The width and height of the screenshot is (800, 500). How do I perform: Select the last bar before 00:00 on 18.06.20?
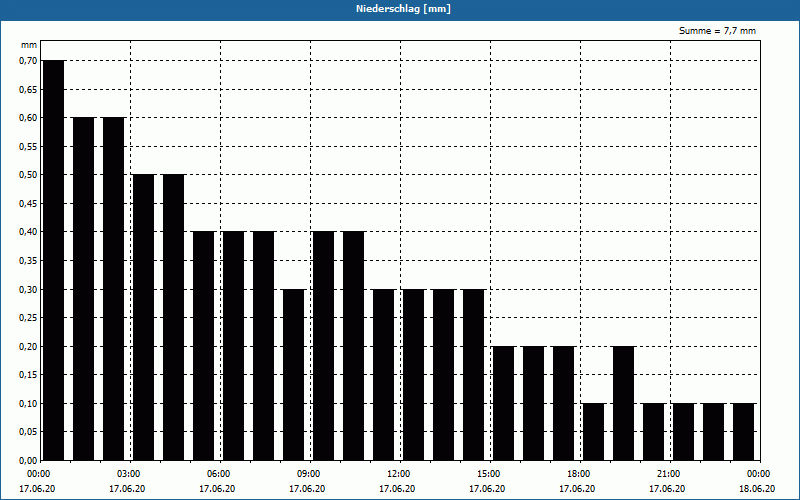pyautogui.click(x=744, y=432)
